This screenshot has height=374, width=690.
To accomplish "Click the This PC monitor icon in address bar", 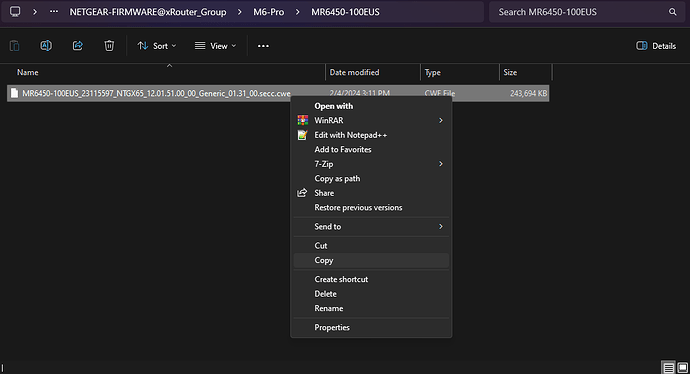I will coord(15,12).
